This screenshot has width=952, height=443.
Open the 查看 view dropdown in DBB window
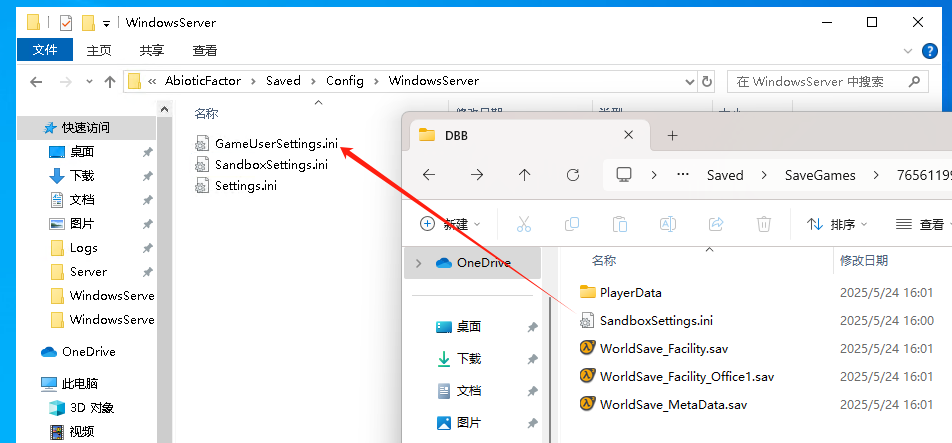click(x=923, y=225)
